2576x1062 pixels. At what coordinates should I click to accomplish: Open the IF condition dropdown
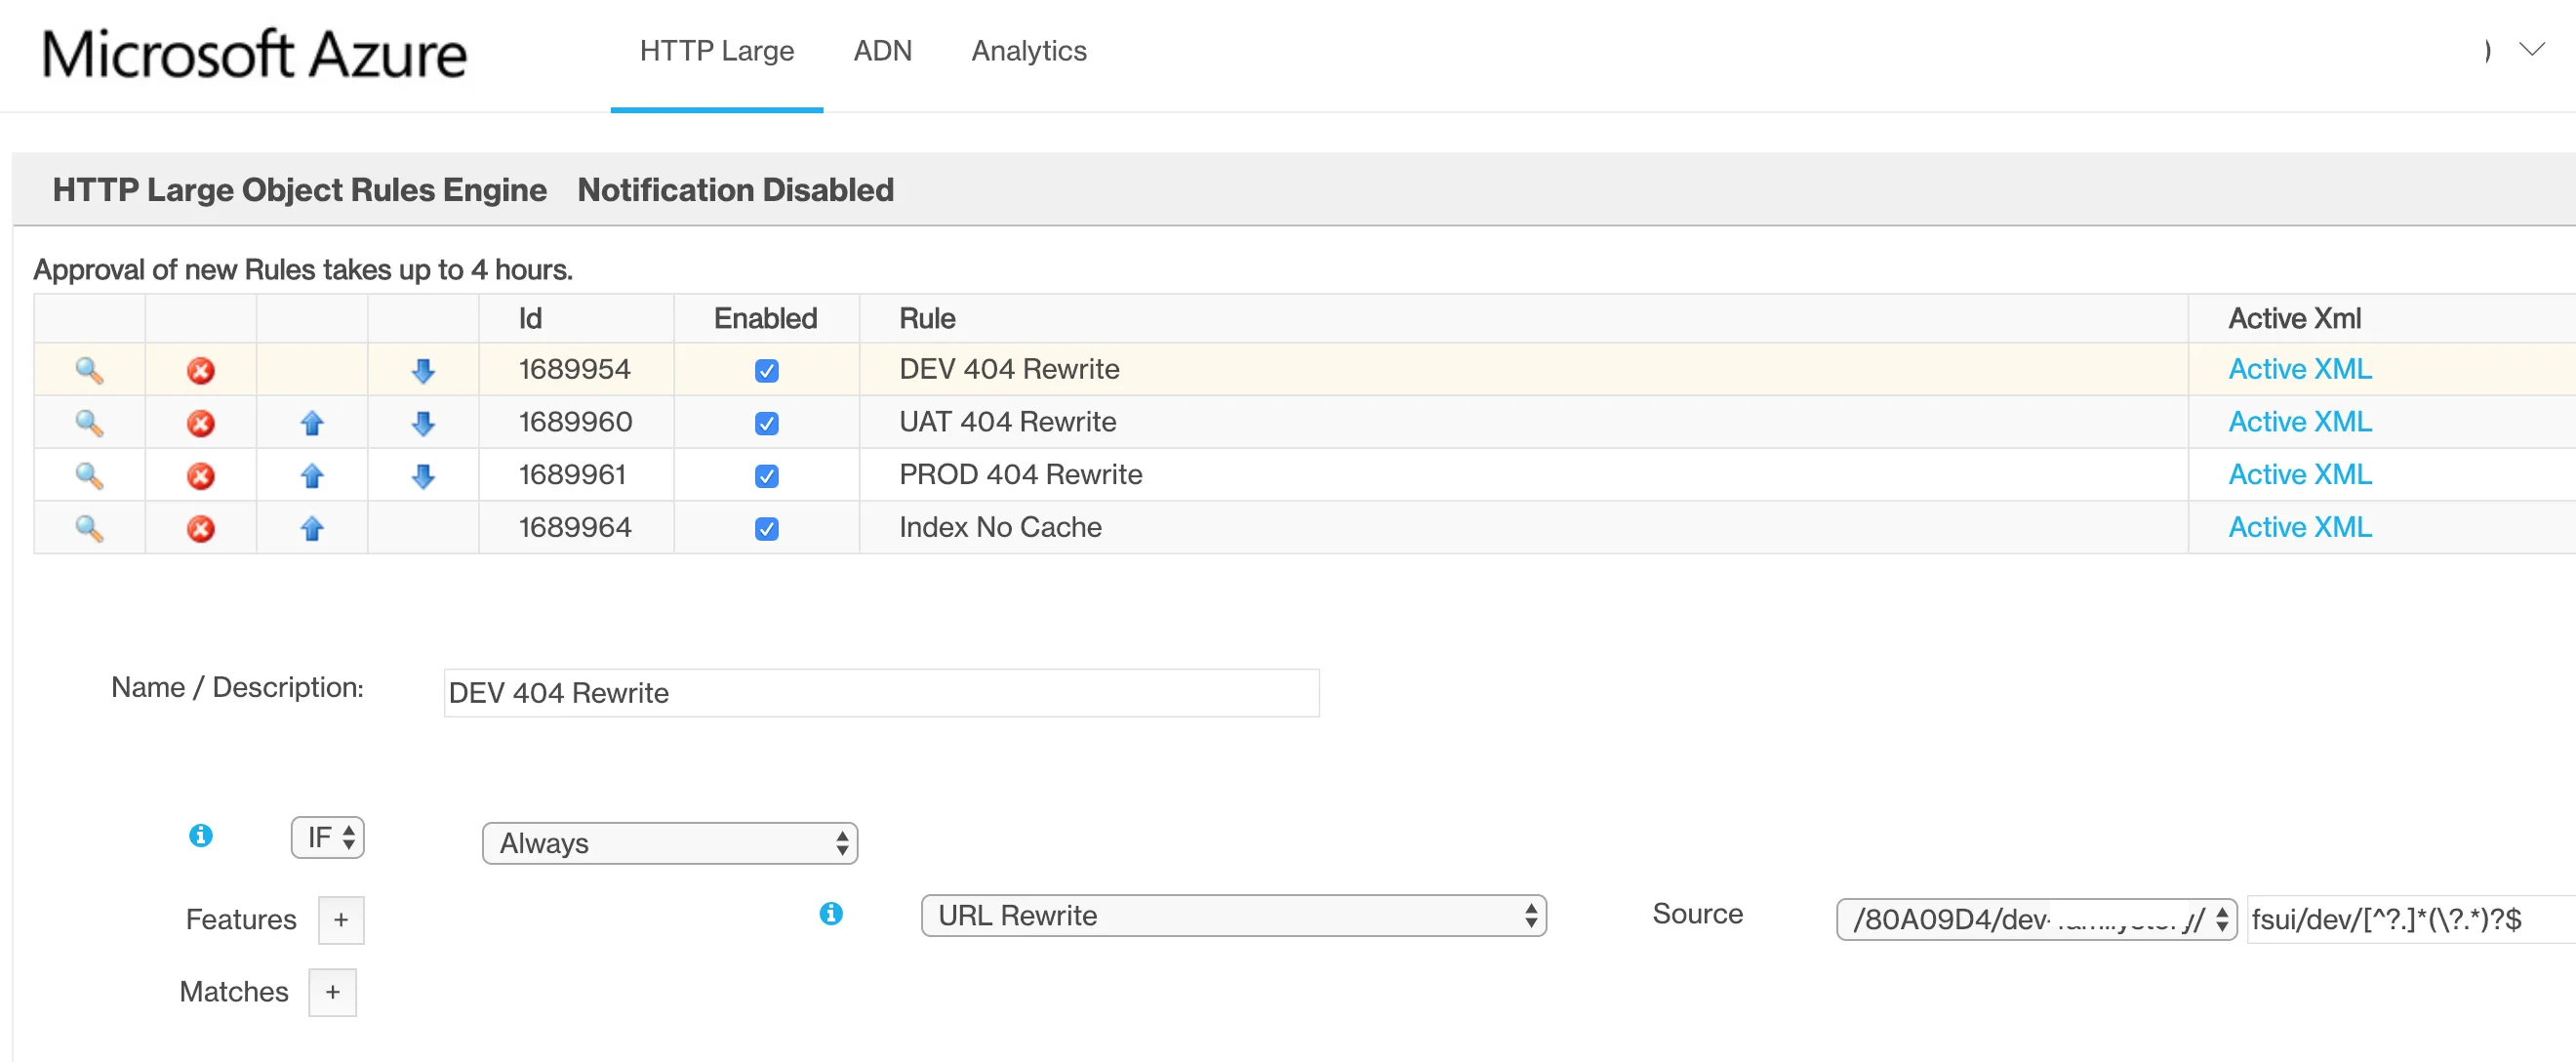[x=328, y=837]
